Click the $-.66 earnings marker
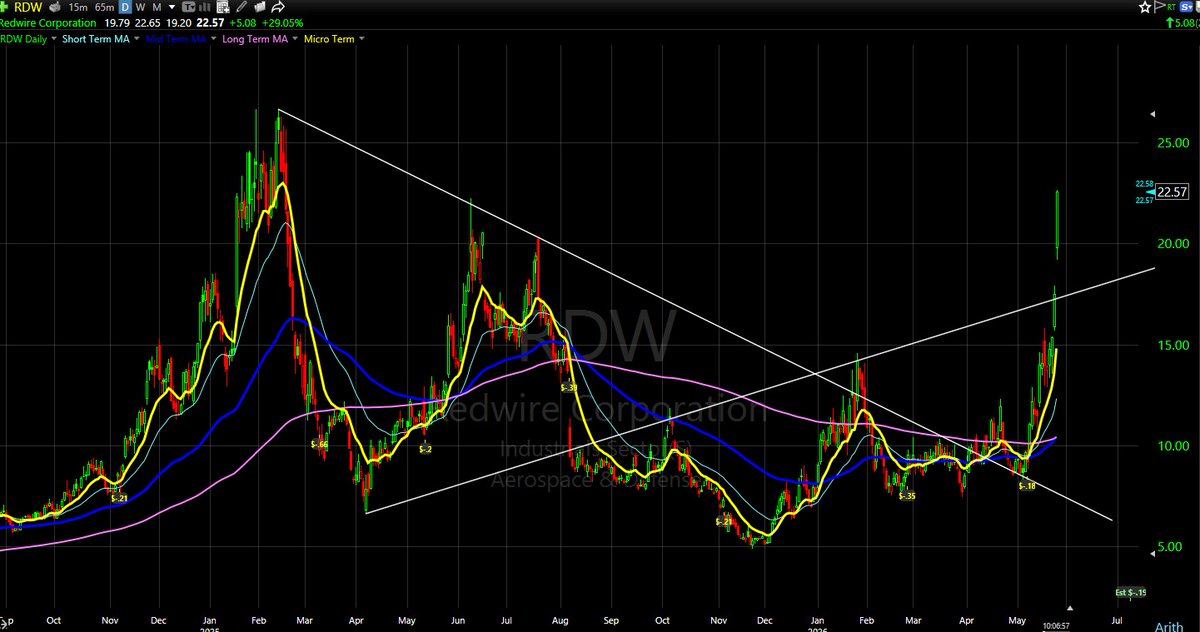The height and width of the screenshot is (632, 1200). tap(320, 443)
